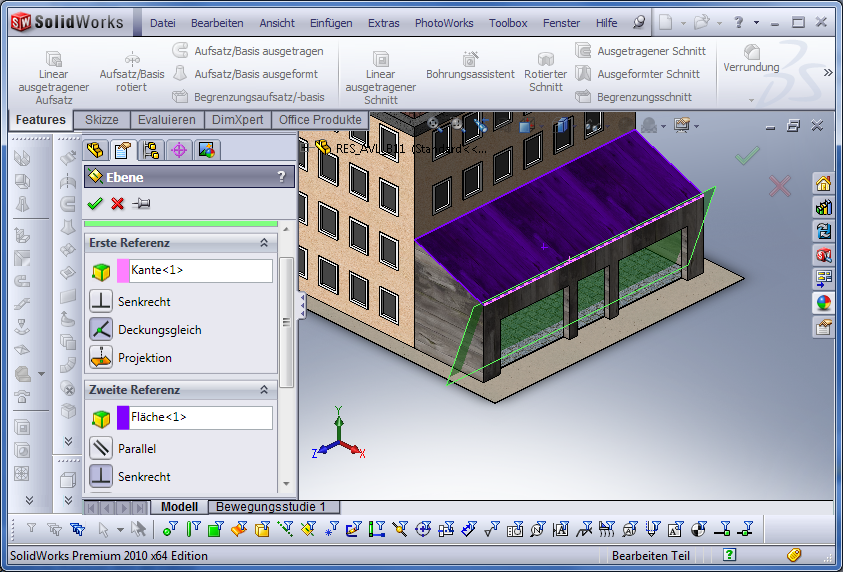843x572 pixels.
Task: Toggle Senkrecht constraint under Erste Referenz
Action: (x=101, y=301)
